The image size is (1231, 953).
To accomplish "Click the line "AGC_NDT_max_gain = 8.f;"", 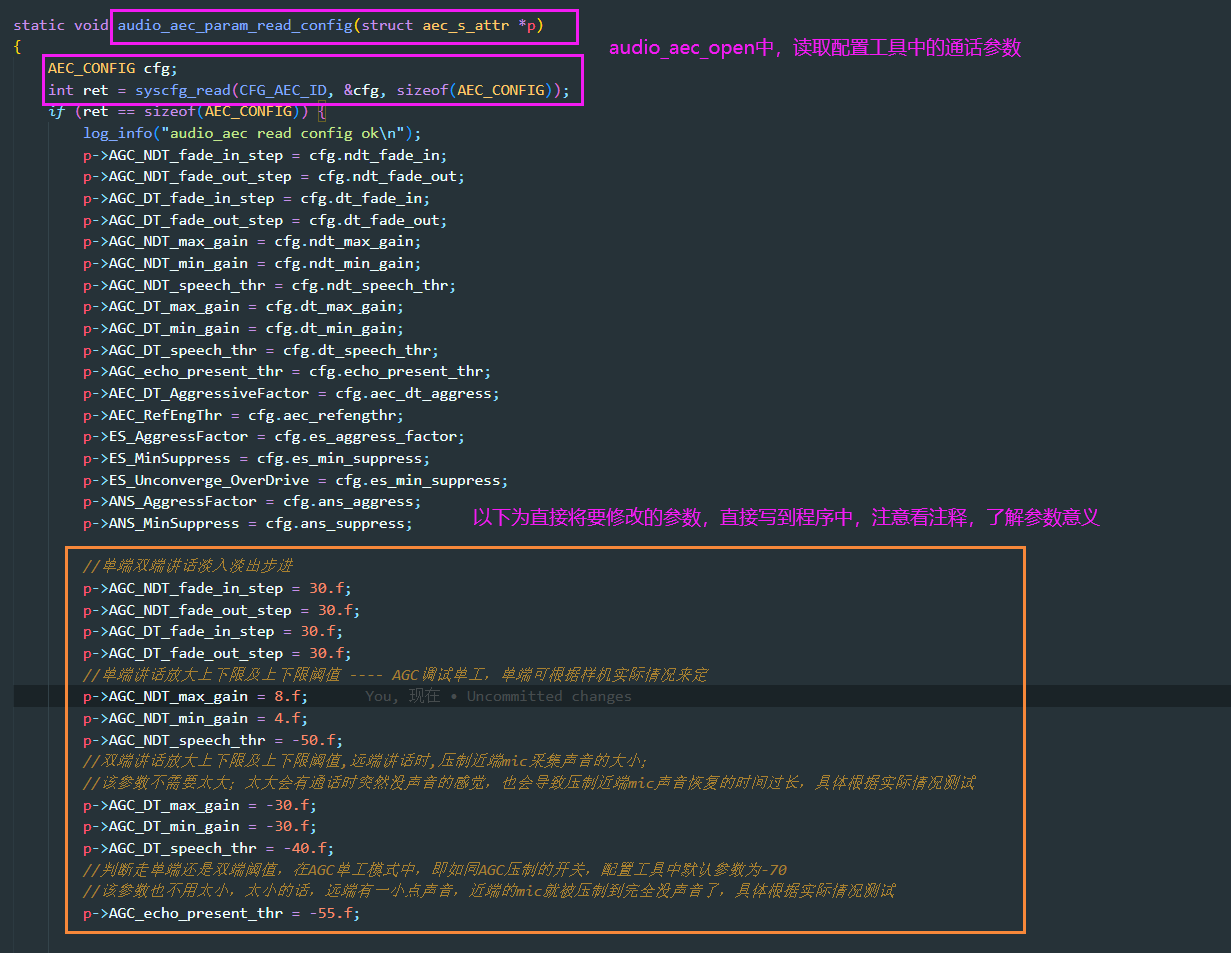I will pyautogui.click(x=195, y=696).
